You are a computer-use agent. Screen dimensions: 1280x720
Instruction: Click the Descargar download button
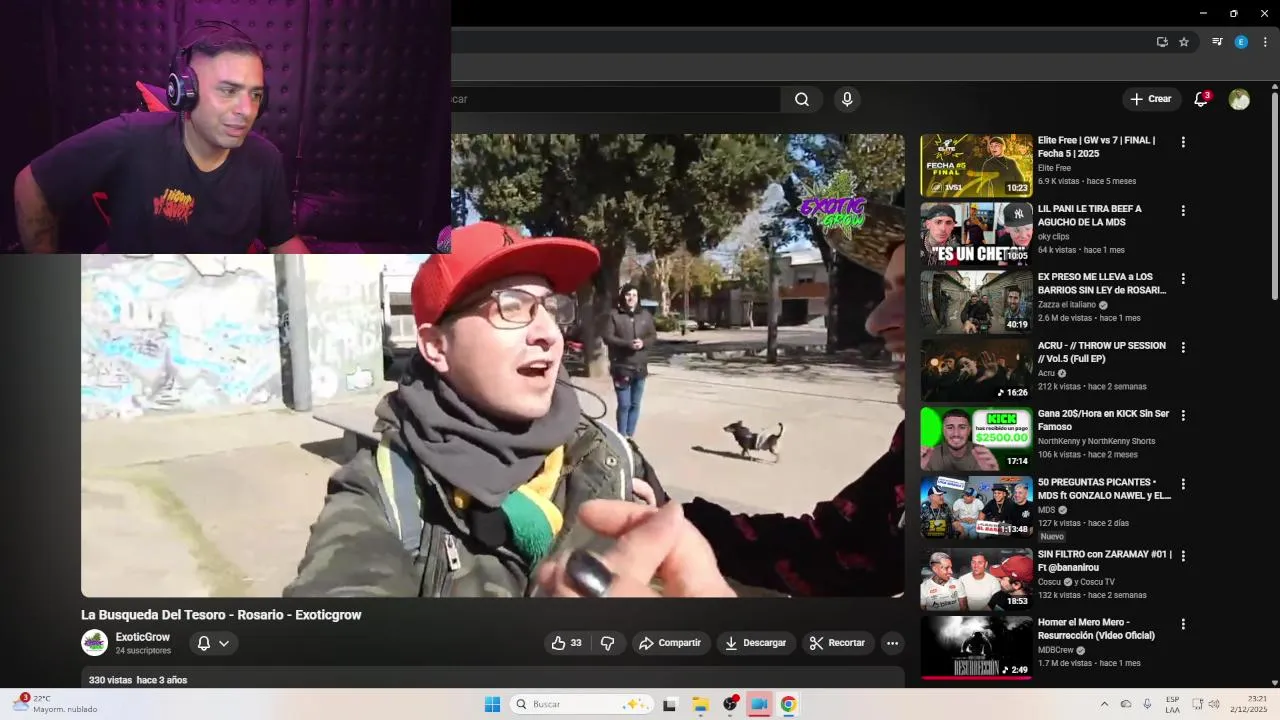click(x=756, y=643)
